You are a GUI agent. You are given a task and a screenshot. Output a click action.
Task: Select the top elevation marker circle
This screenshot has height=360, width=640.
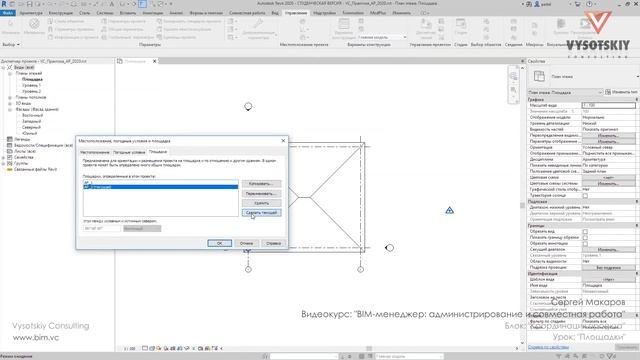point(248,107)
